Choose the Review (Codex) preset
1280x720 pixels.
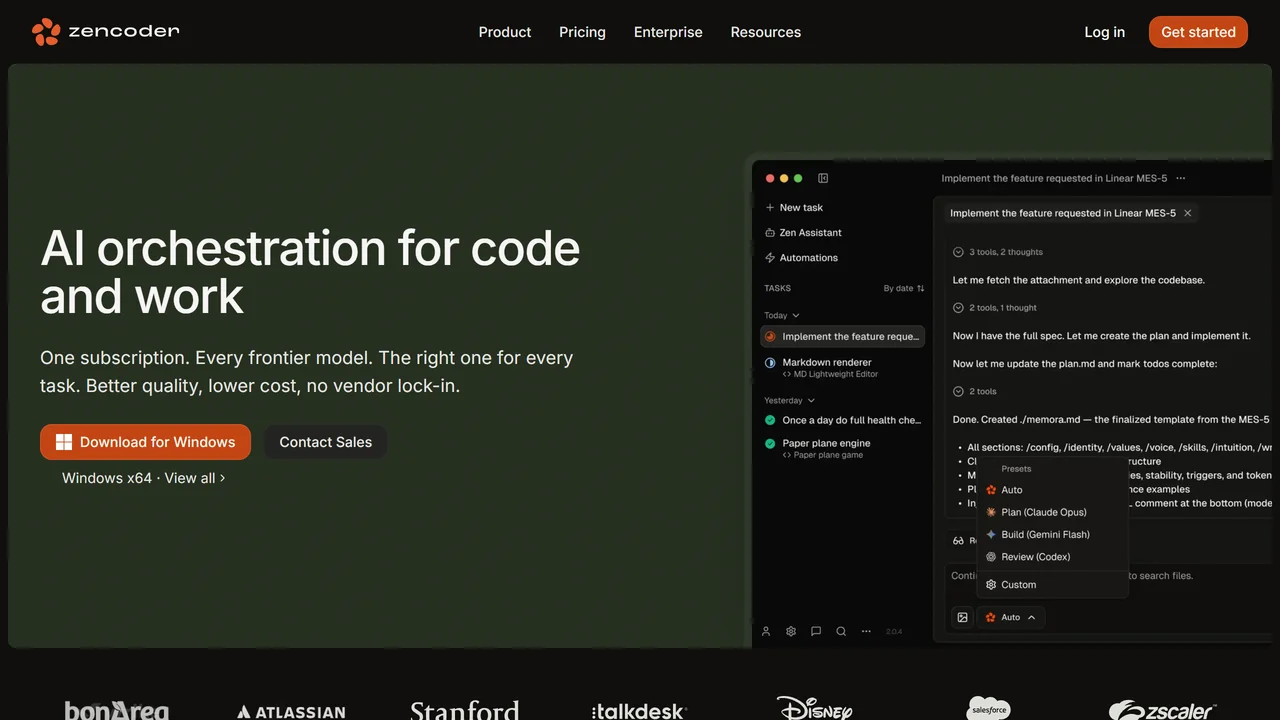tap(1052, 557)
